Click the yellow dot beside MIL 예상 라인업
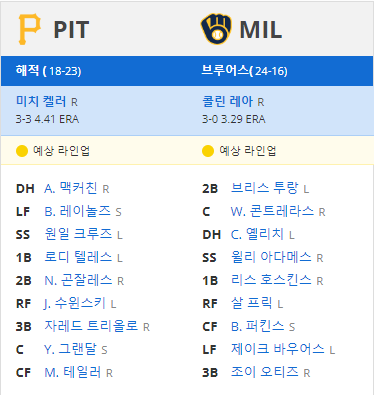Viewport: 374px width, 395px height. (208, 151)
